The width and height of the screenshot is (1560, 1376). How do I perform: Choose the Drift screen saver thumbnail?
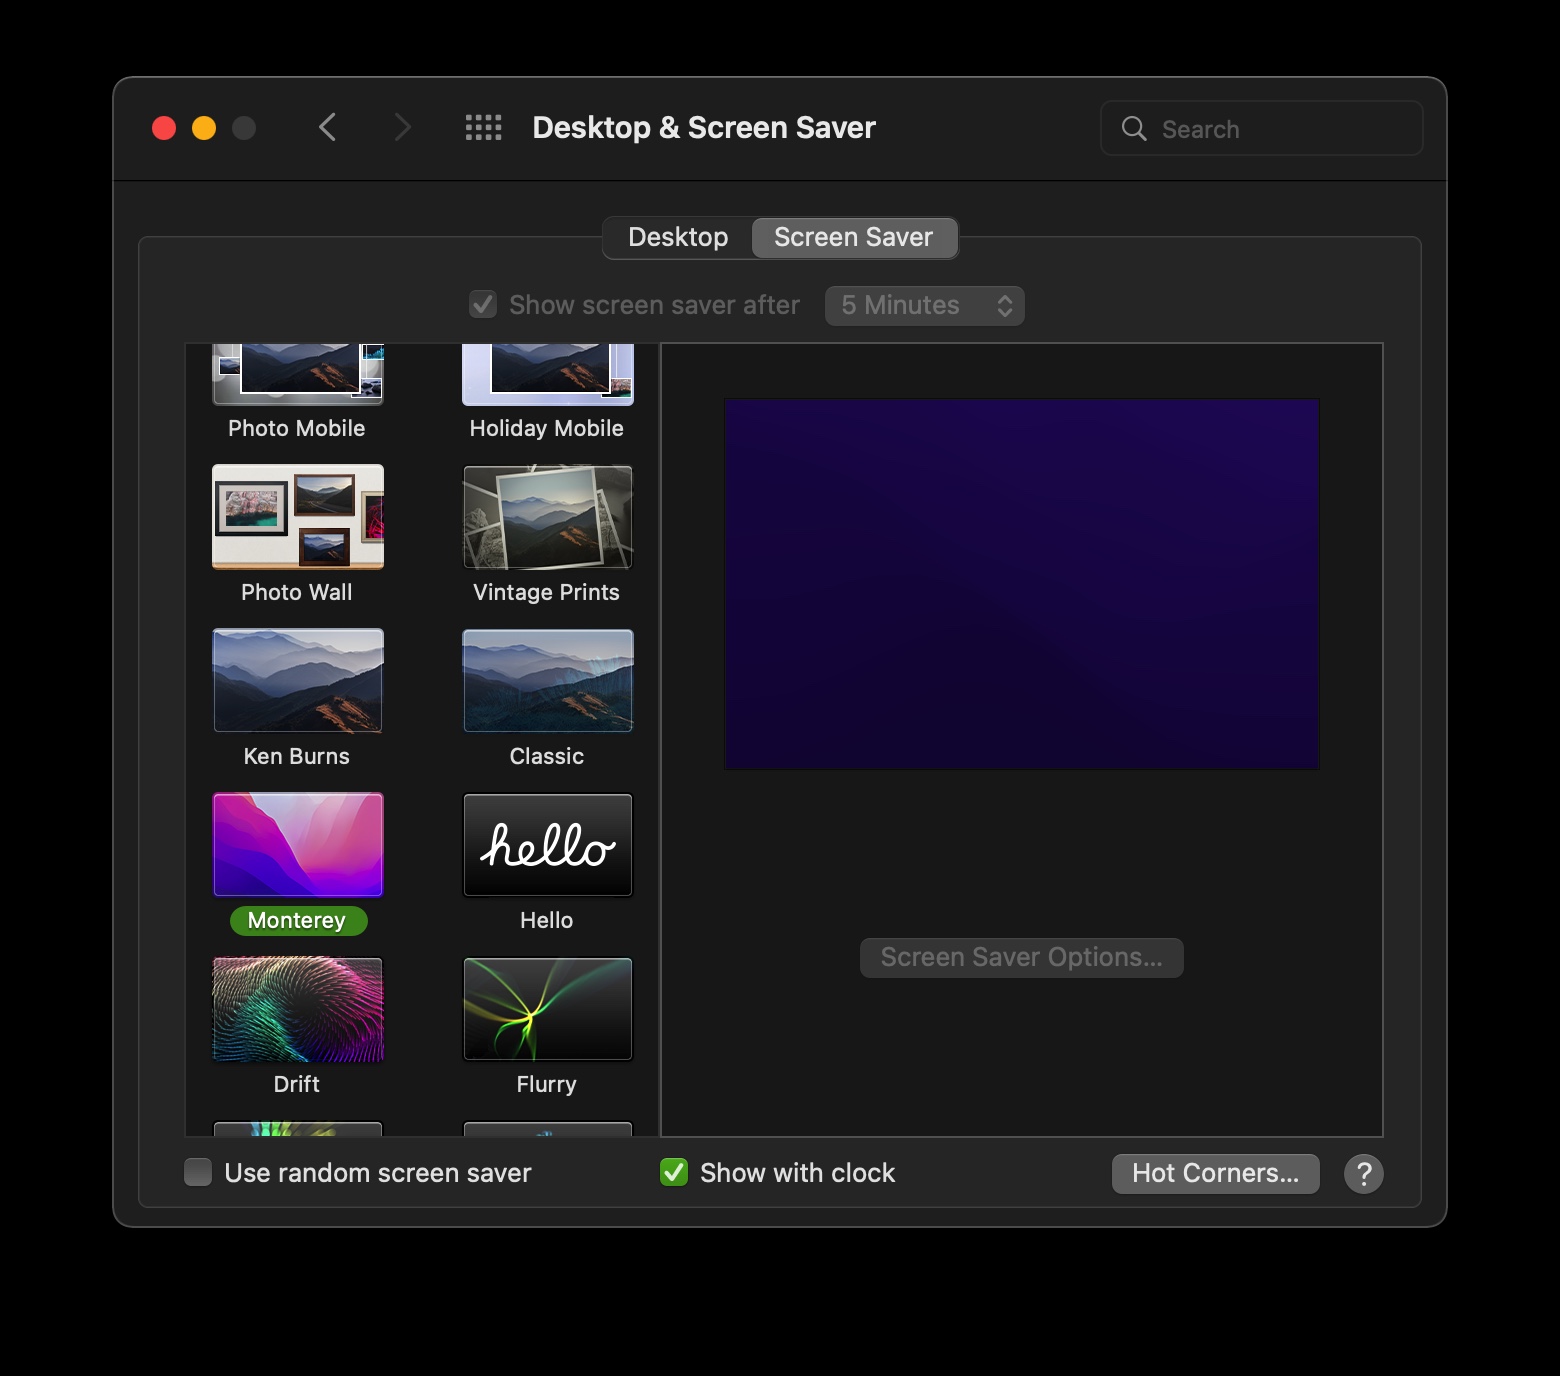[298, 1008]
